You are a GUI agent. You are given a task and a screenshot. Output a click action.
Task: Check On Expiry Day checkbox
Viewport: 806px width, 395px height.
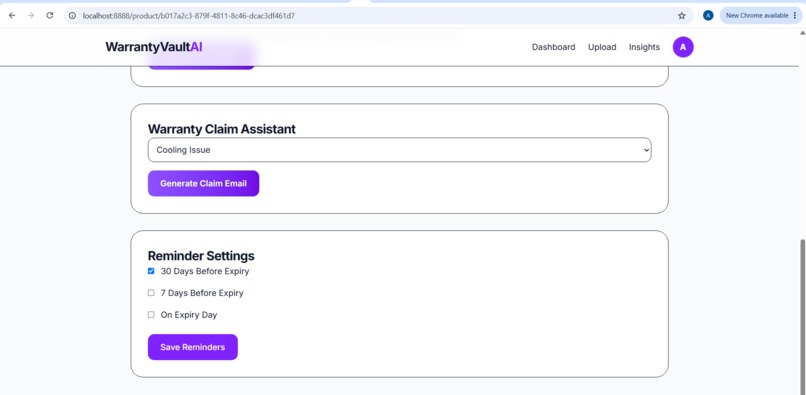pos(151,314)
